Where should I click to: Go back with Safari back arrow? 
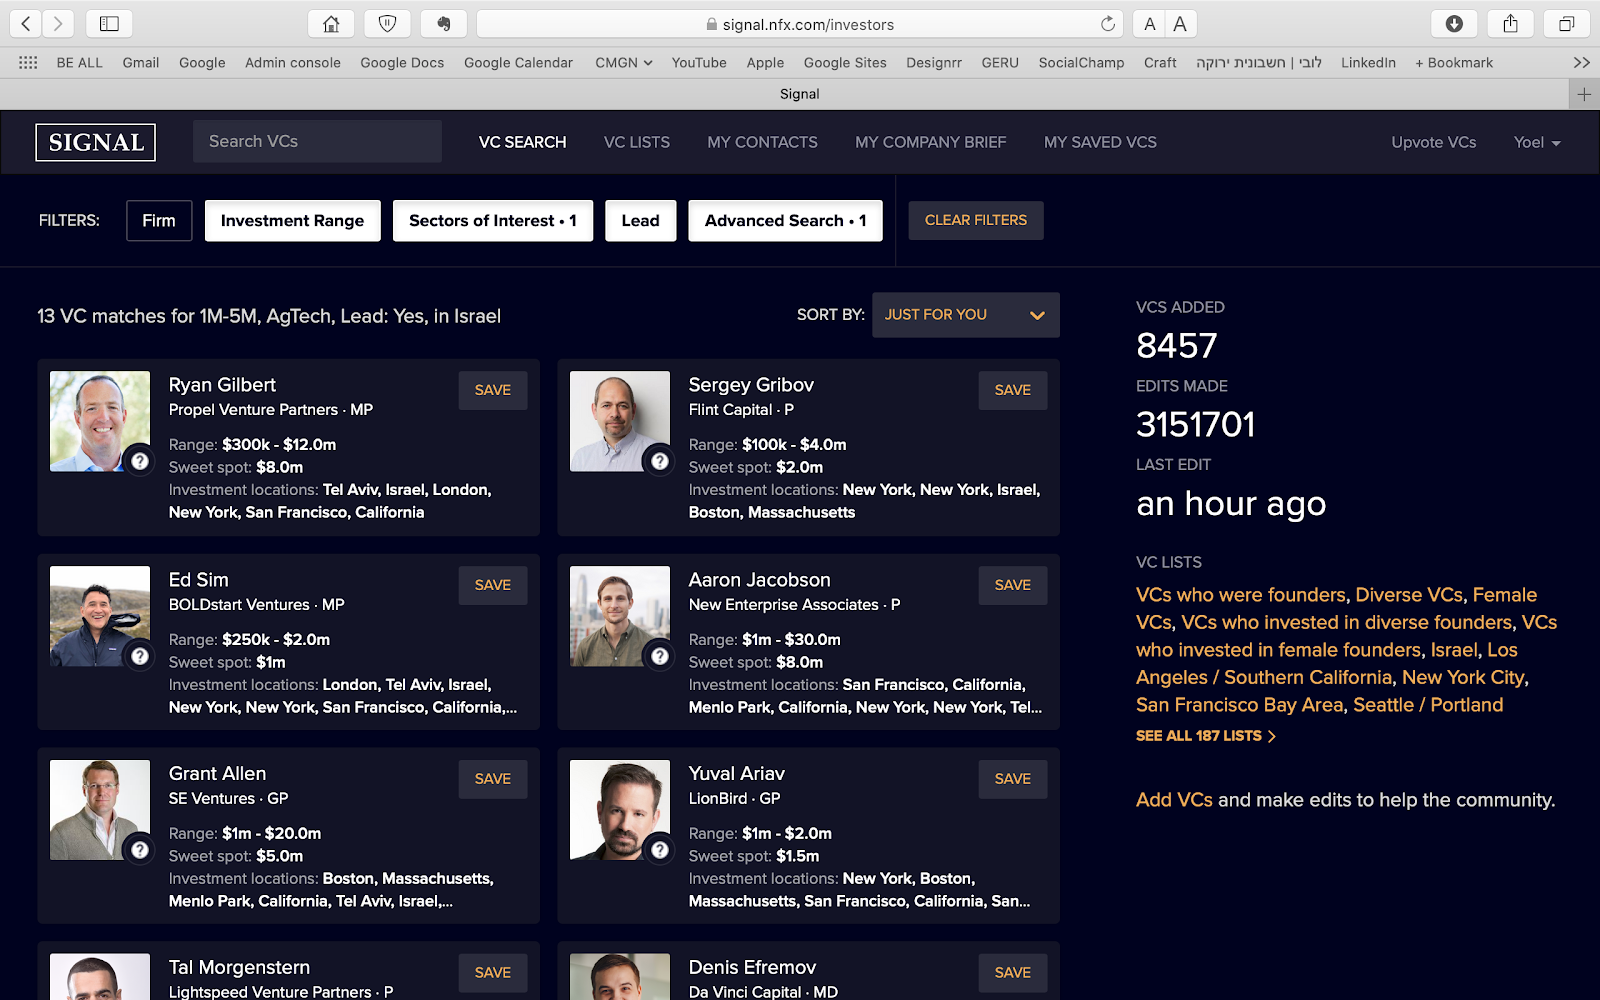click(x=26, y=24)
